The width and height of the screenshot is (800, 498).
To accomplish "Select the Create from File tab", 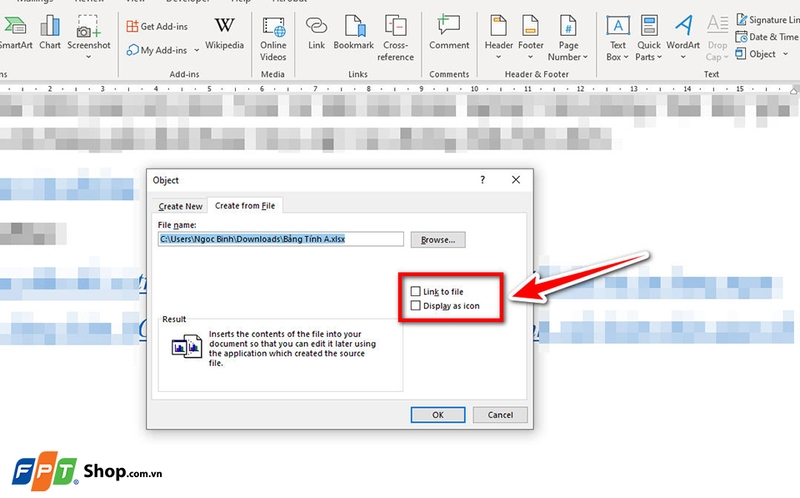I will [x=245, y=206].
